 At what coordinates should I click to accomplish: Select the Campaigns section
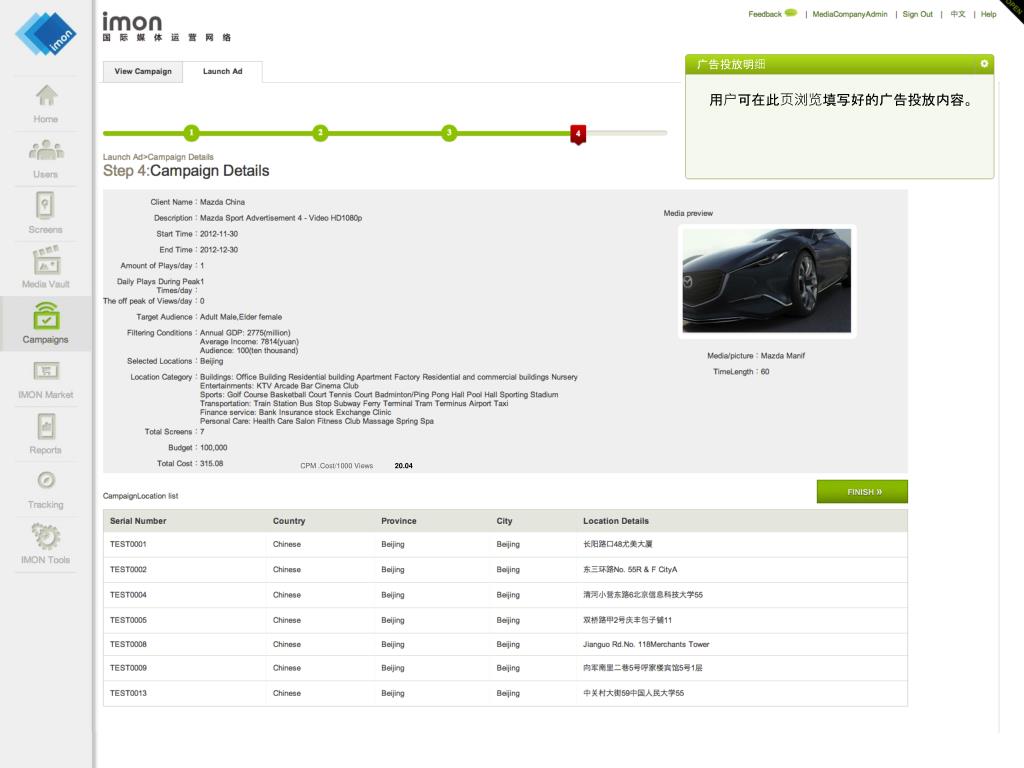pos(46,323)
